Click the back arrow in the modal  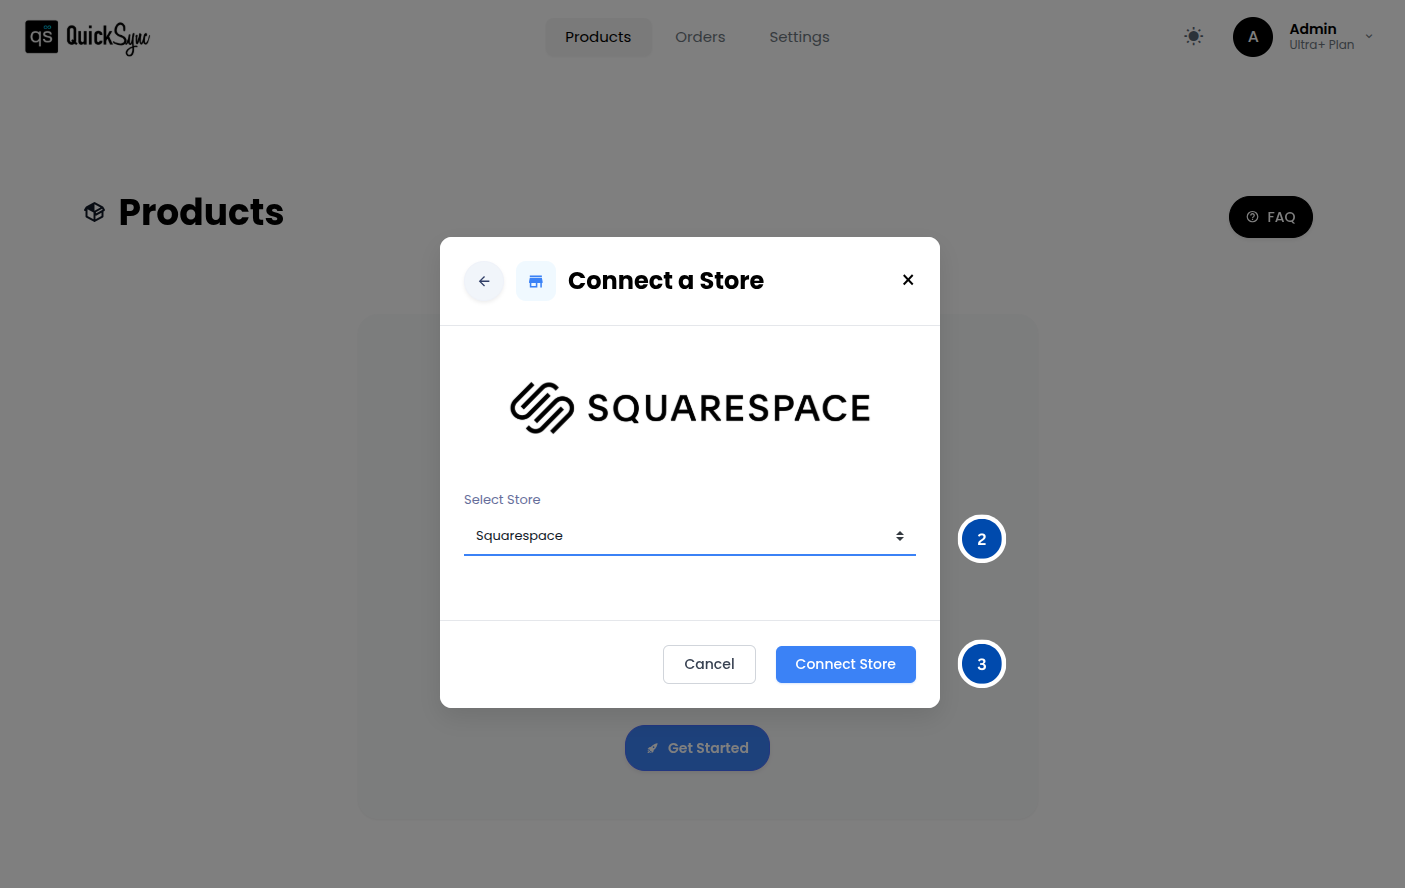pyautogui.click(x=484, y=281)
